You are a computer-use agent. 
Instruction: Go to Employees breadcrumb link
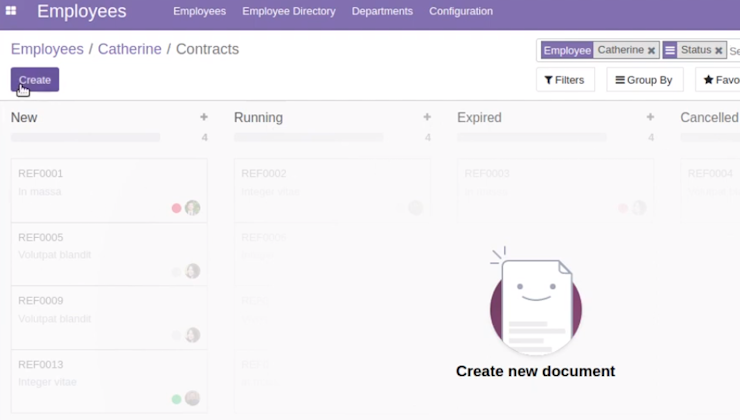pyautogui.click(x=47, y=49)
